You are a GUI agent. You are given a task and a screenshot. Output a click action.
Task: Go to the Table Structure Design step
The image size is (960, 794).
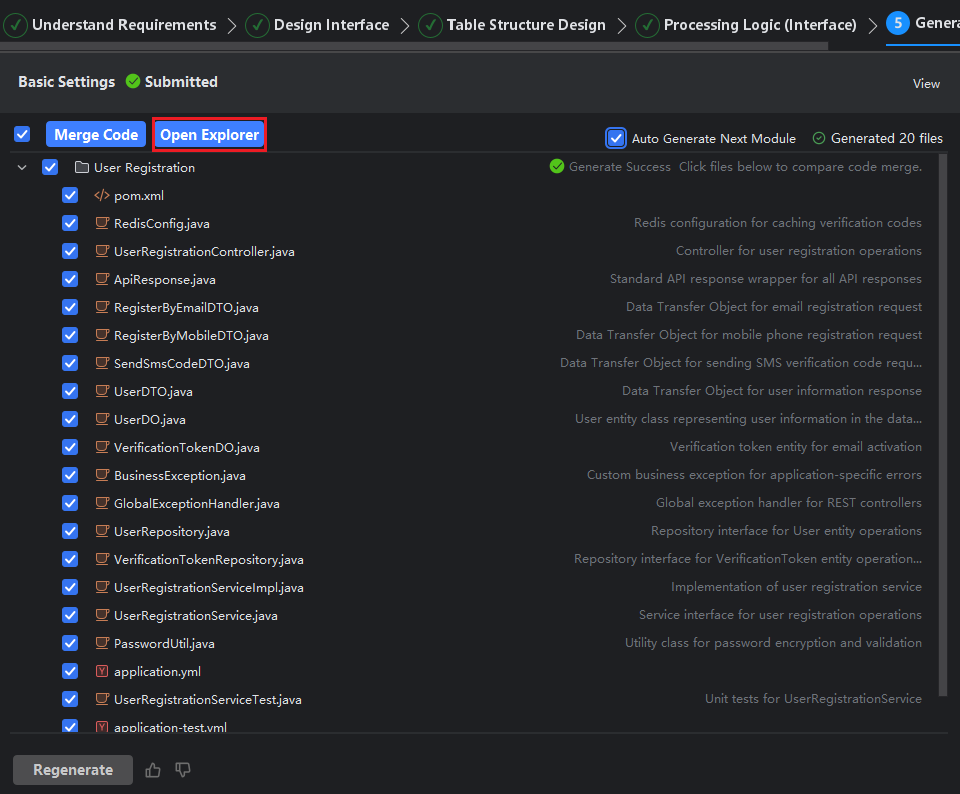tap(525, 25)
